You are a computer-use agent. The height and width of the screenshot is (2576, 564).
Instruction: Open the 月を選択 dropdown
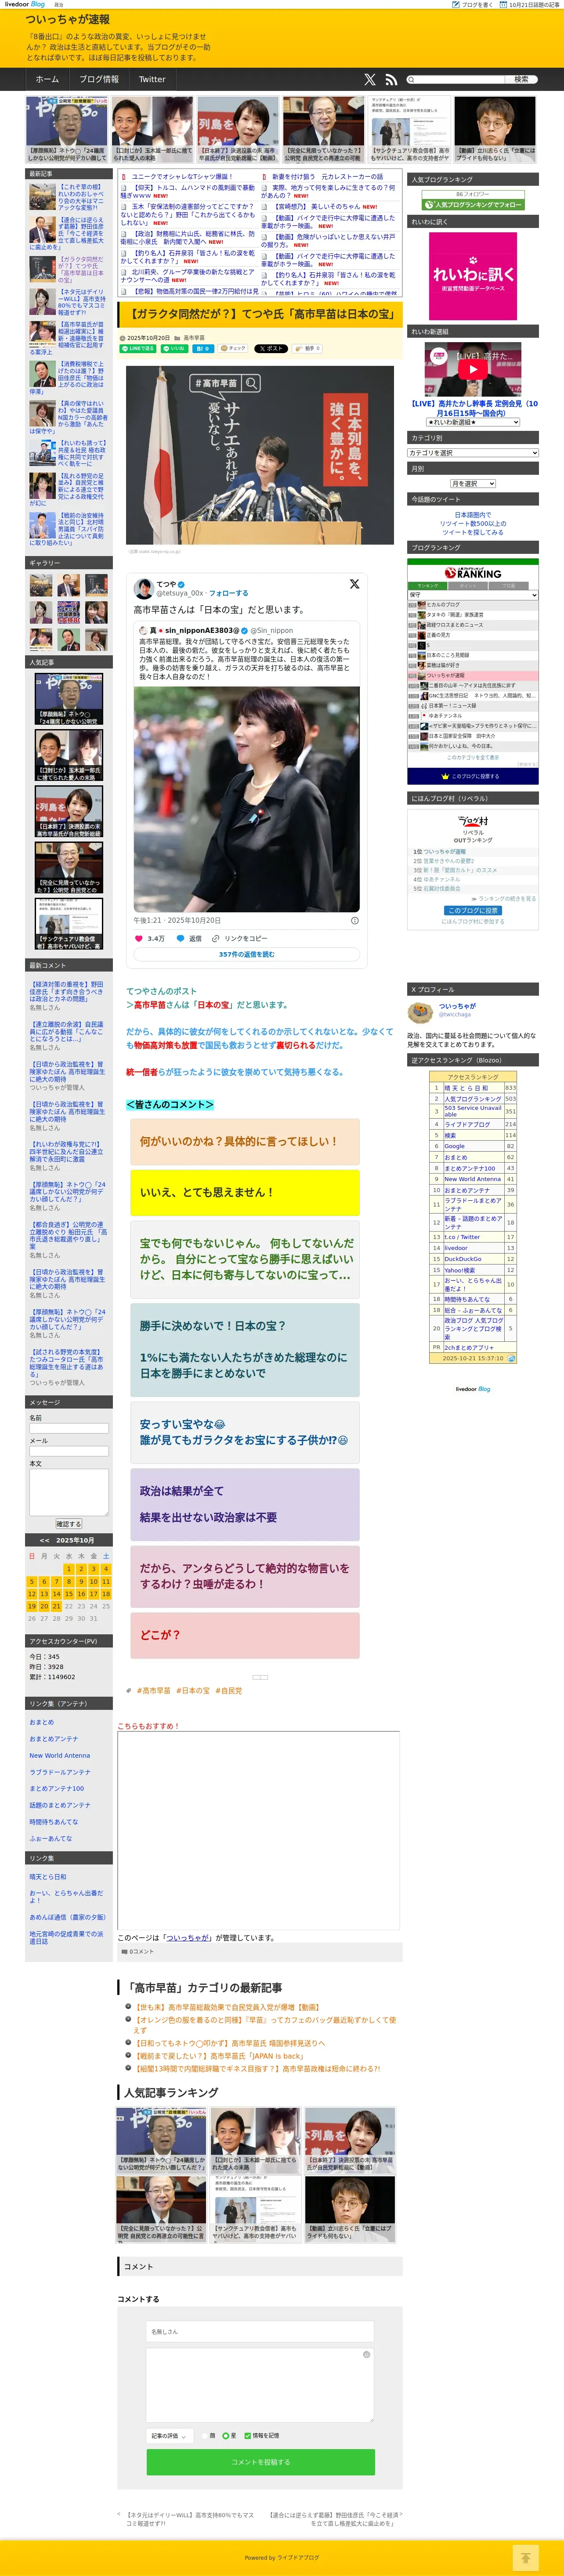pos(473,484)
